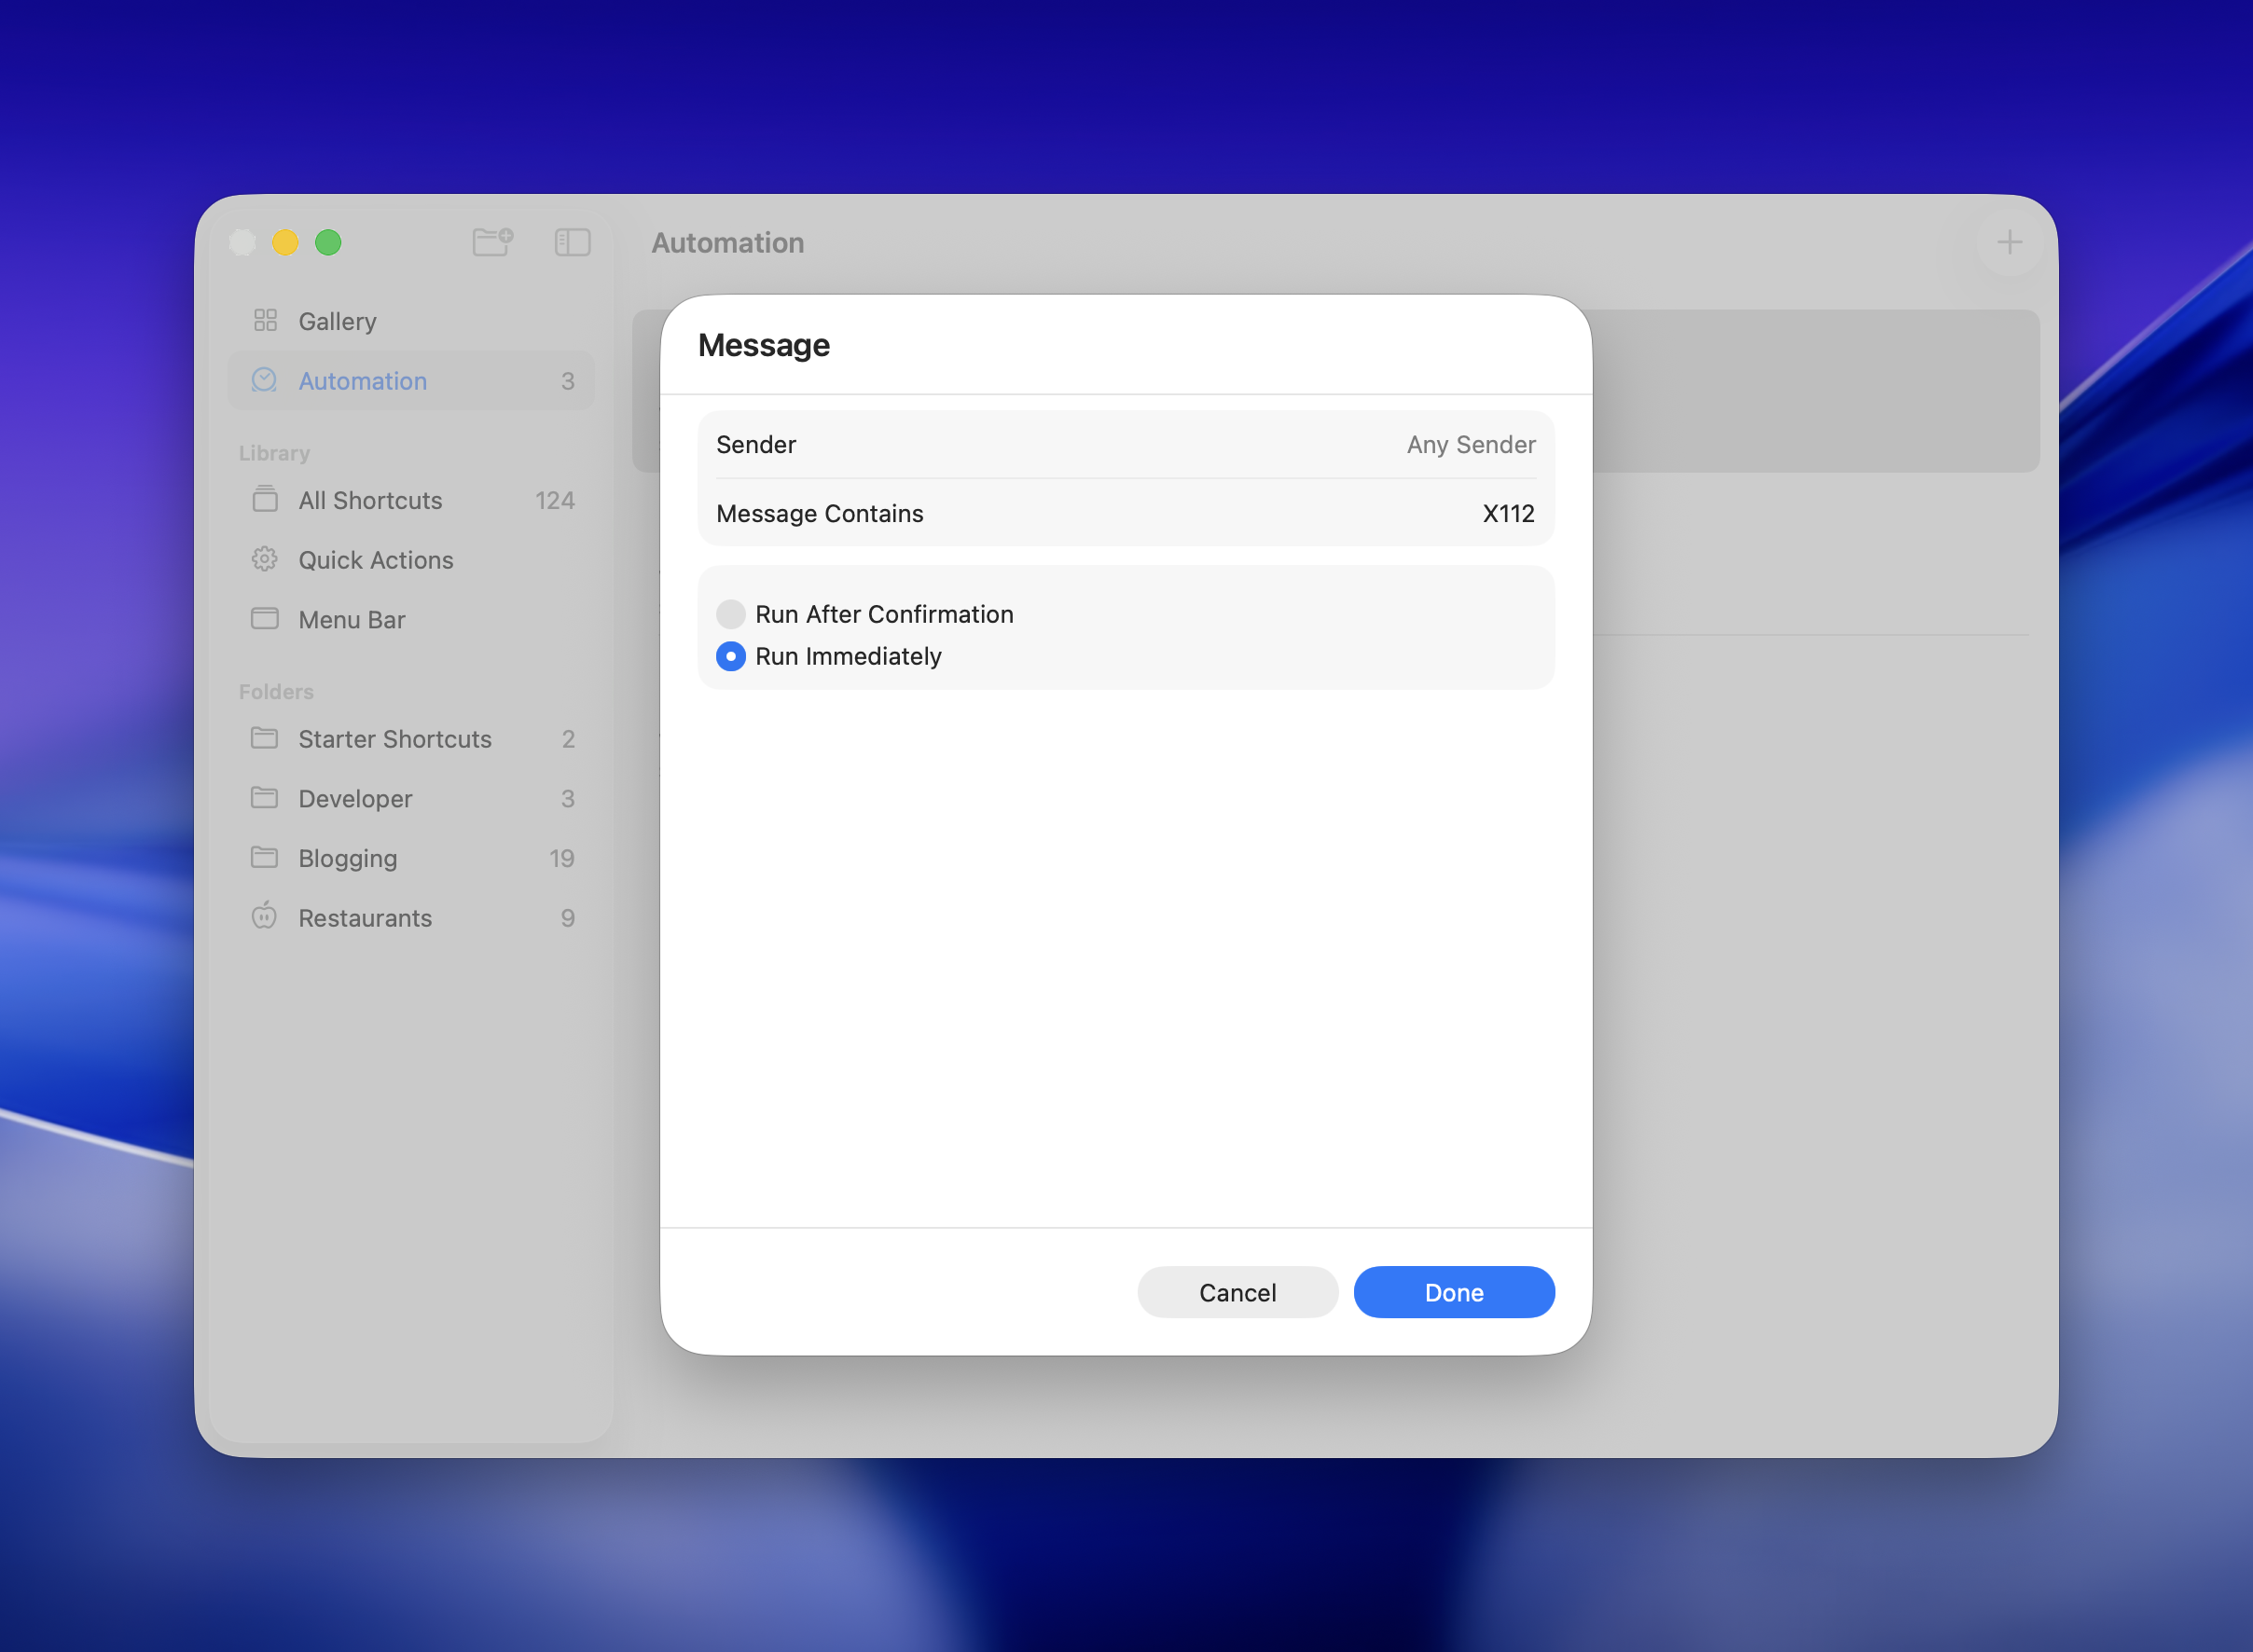Click the plus icon to add an automation

[x=2008, y=242]
